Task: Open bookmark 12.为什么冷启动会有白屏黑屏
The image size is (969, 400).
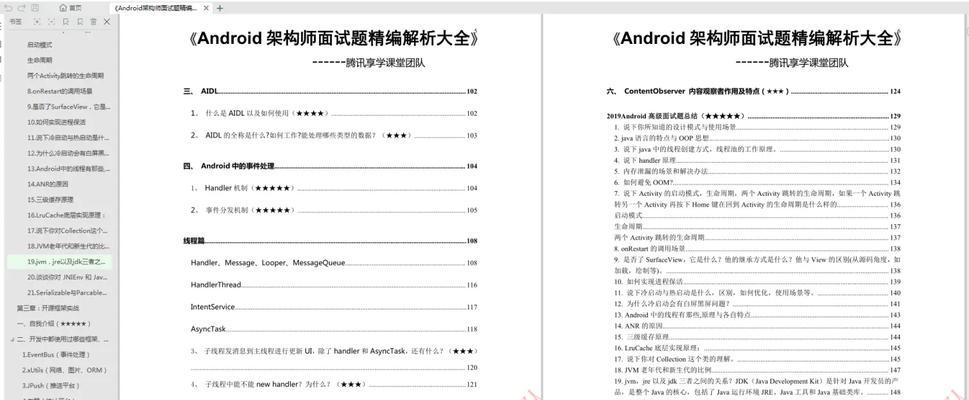Action: click(x=69, y=153)
